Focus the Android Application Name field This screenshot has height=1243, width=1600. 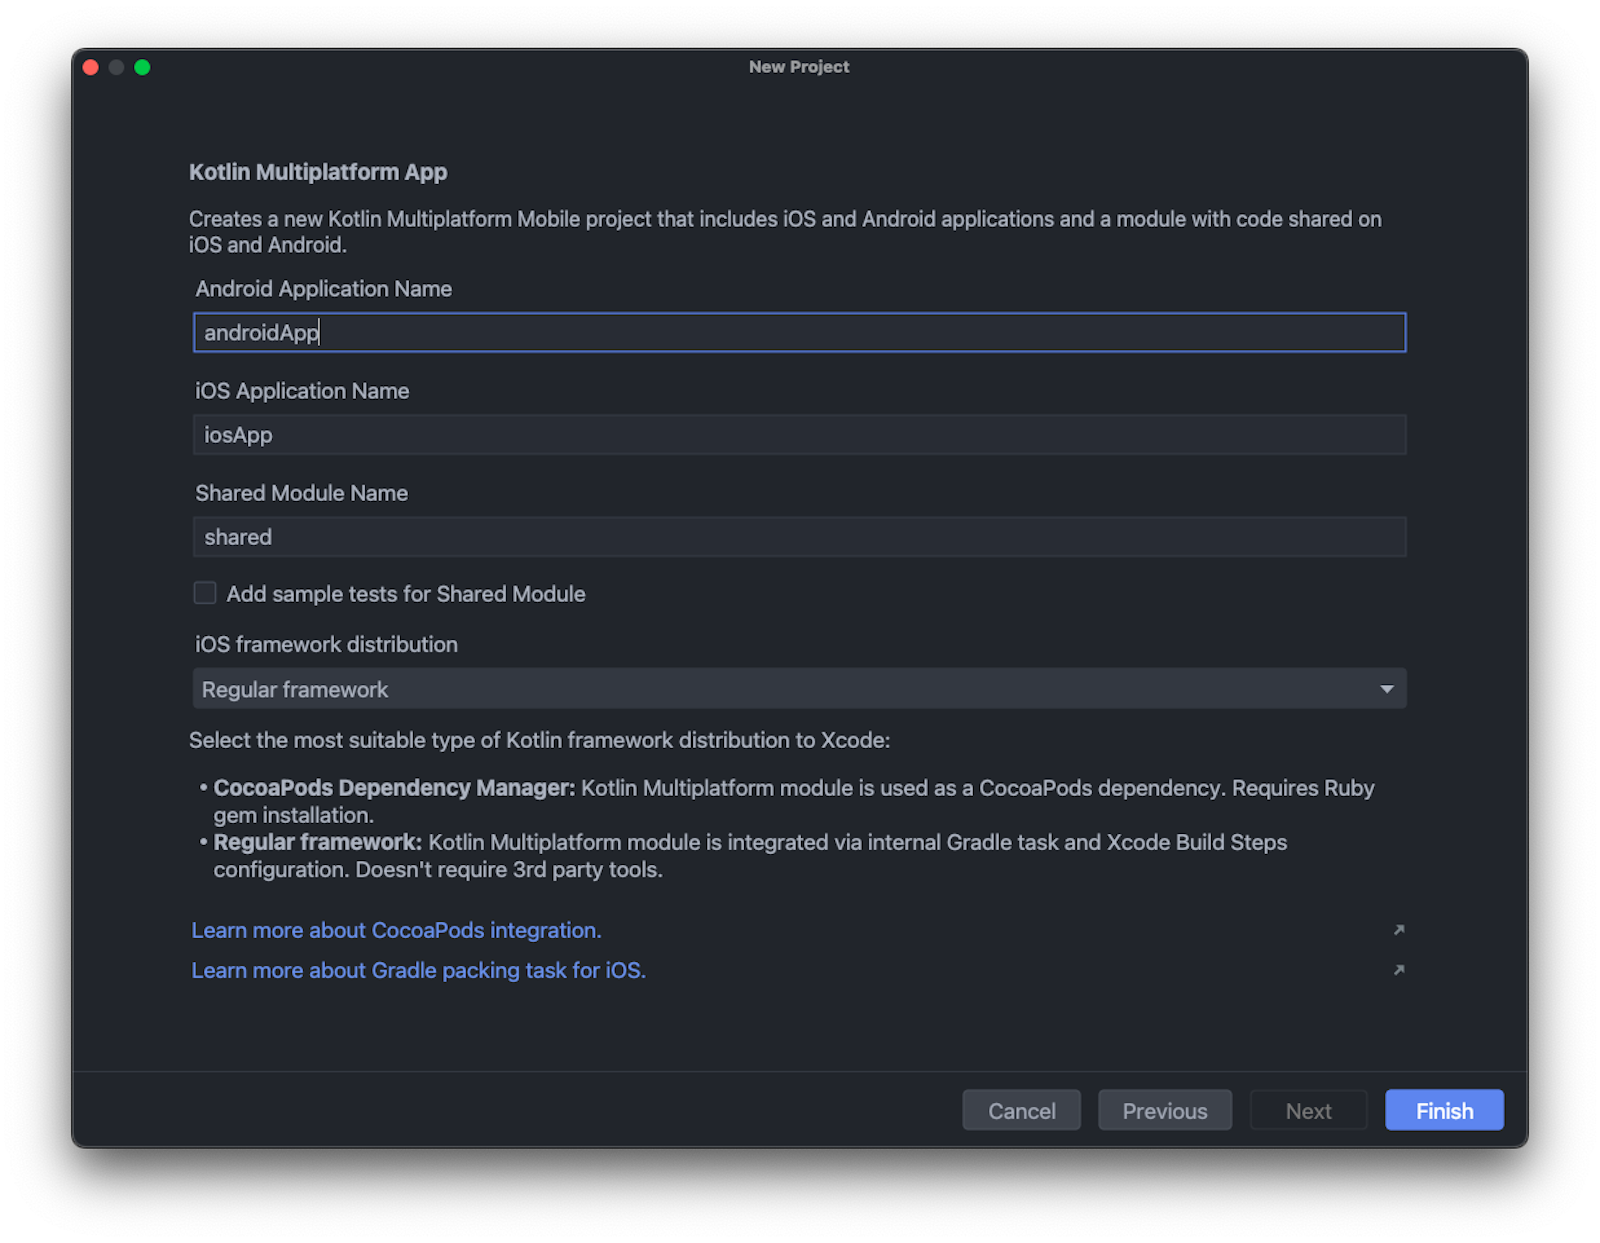pyautogui.click(x=800, y=332)
